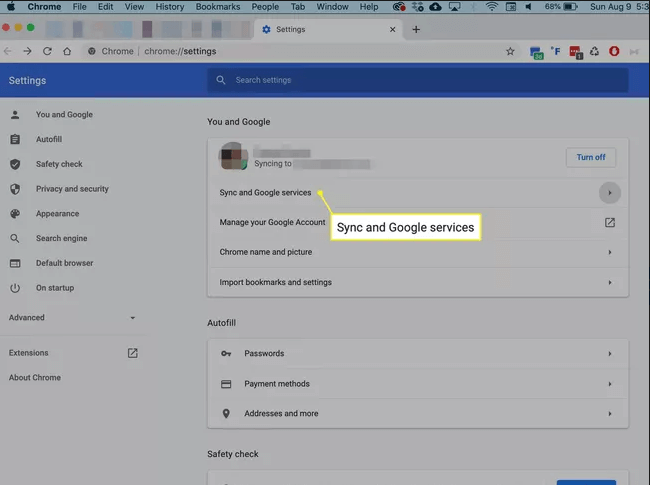Open the Bookmarks menu

[x=218, y=7]
